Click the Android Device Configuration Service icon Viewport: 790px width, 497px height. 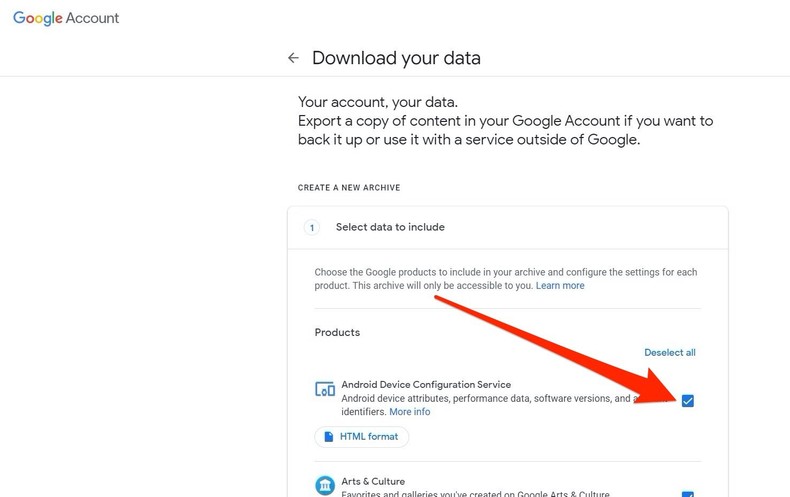pos(325,390)
